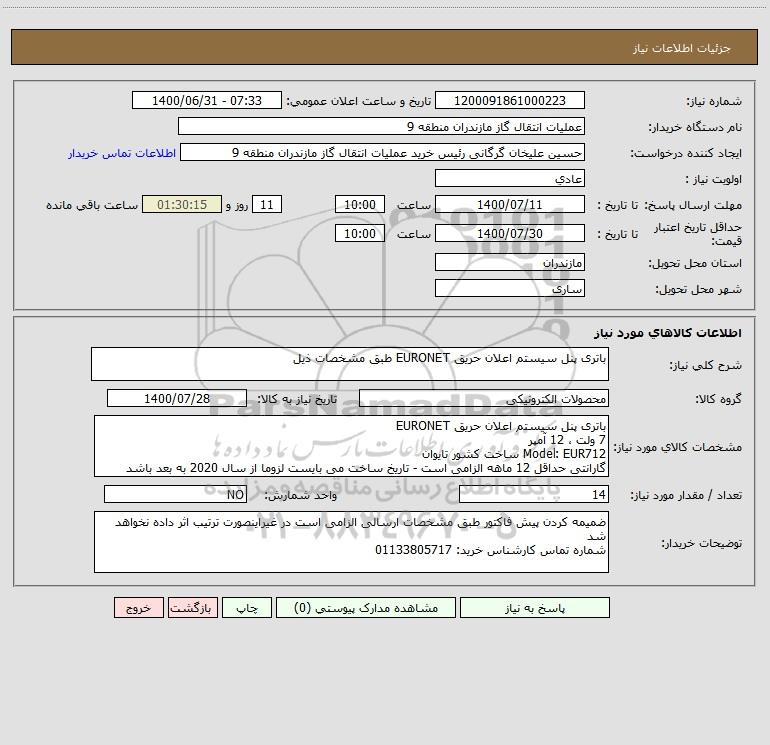Image resolution: width=770 pixels, height=745 pixels.
Task: Click buyer name field عملیات انتقال گاز مازندران
Action: tap(381, 126)
